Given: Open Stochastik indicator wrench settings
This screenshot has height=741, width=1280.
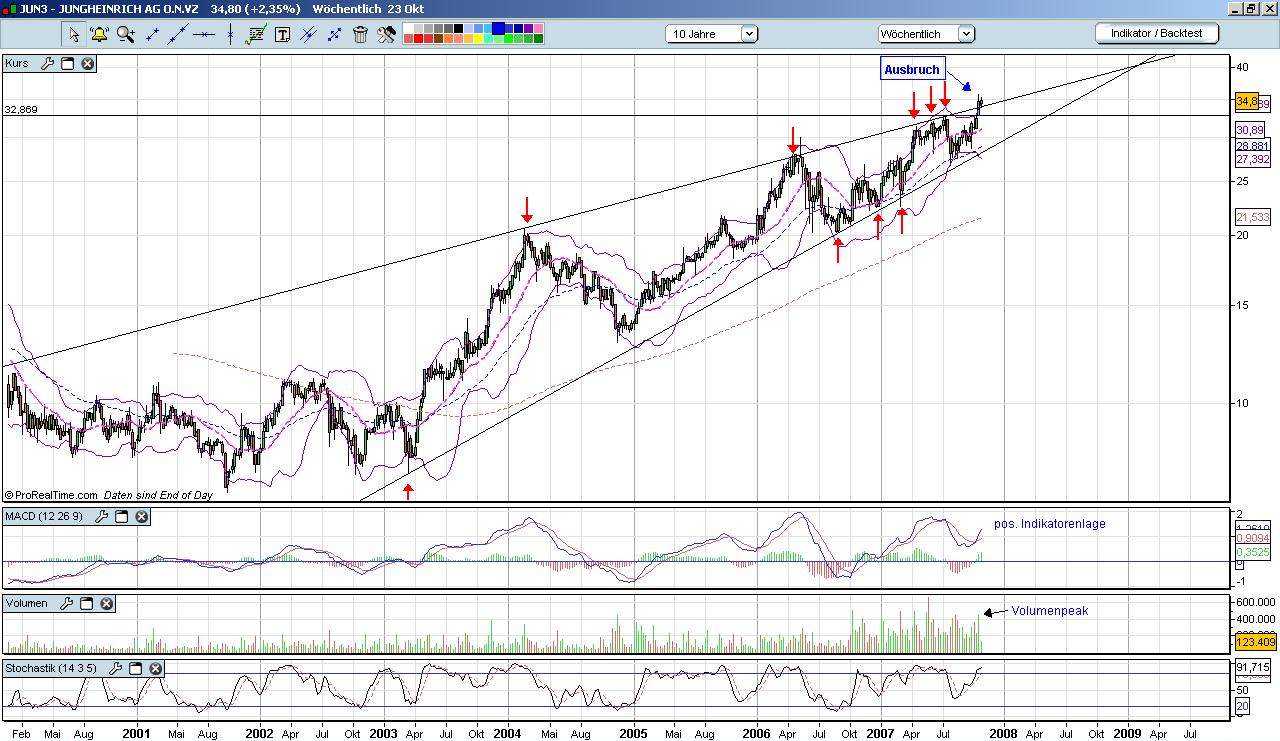Looking at the screenshot, I should pos(117,667).
